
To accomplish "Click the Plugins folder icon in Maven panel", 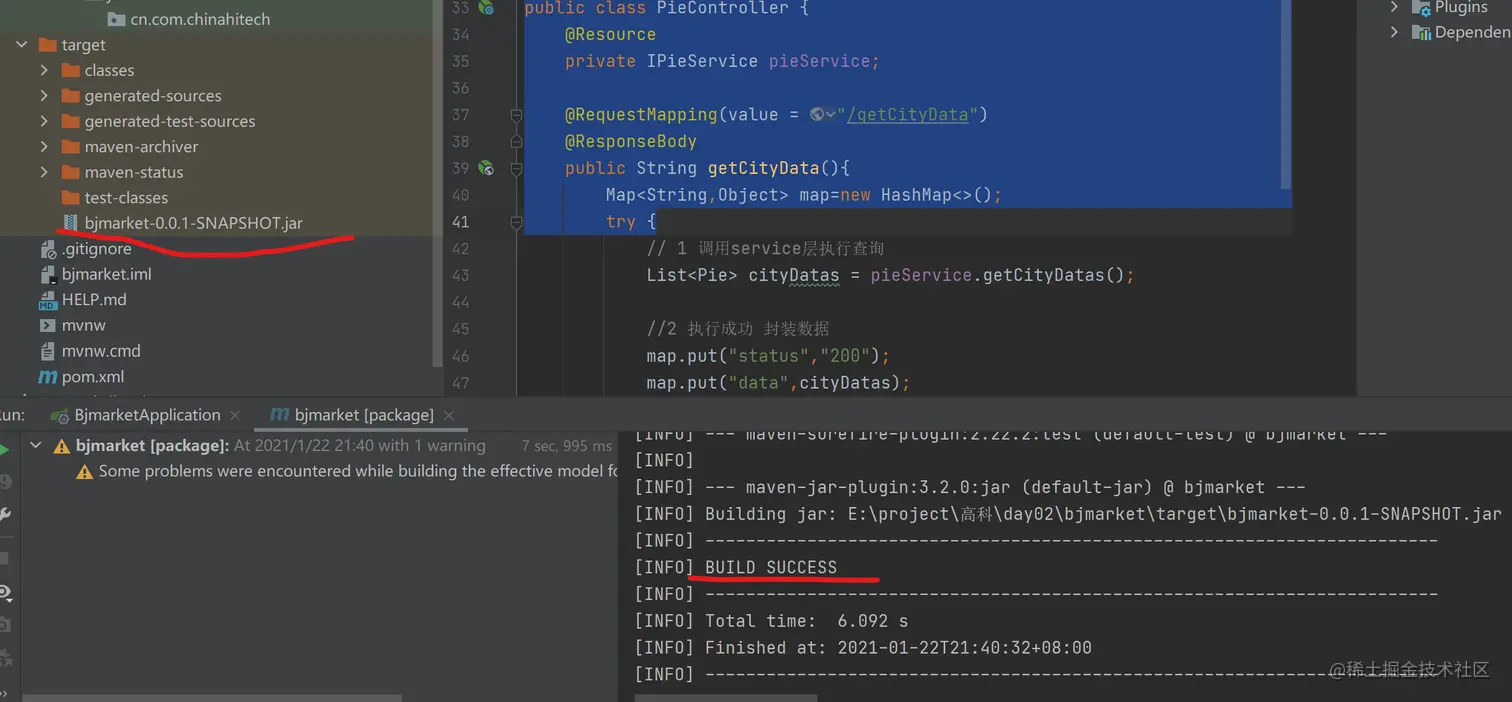I will pos(1420,7).
